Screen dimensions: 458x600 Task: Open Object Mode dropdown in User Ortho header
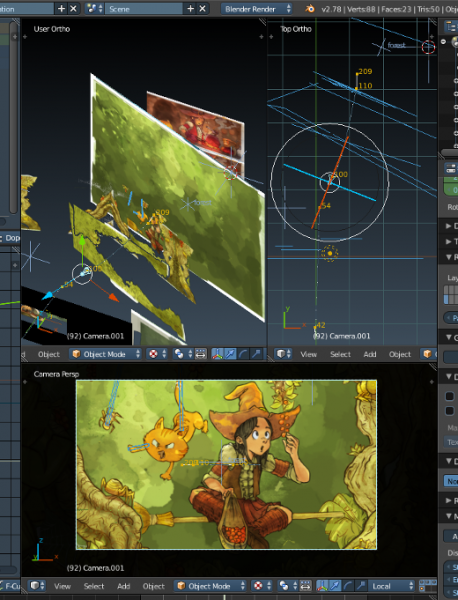pyautogui.click(x=105, y=354)
